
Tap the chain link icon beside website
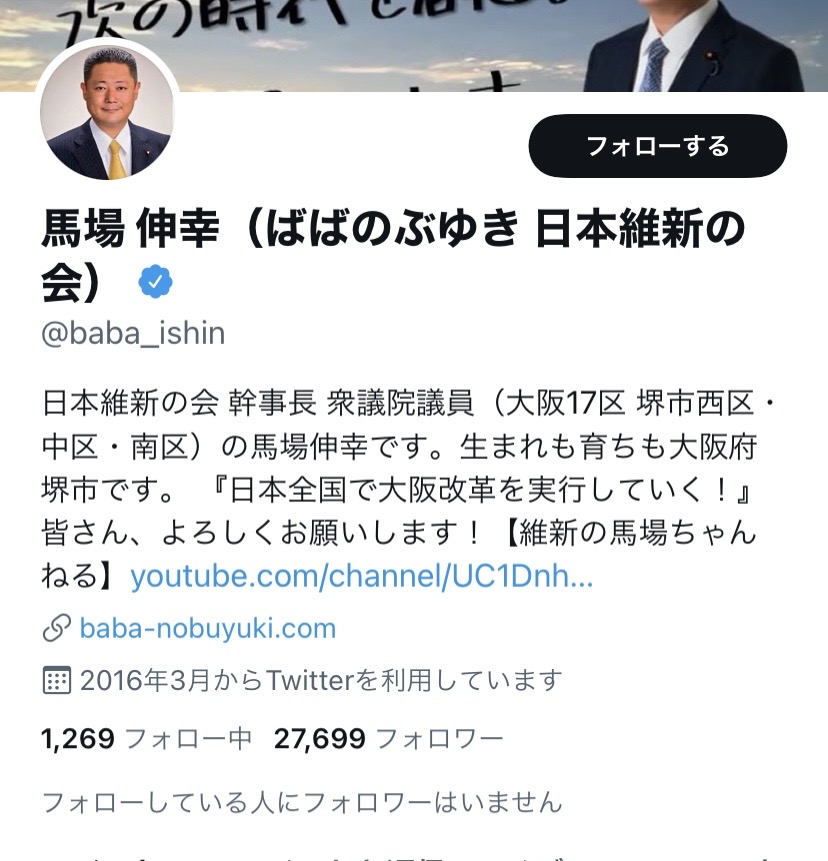[57, 628]
